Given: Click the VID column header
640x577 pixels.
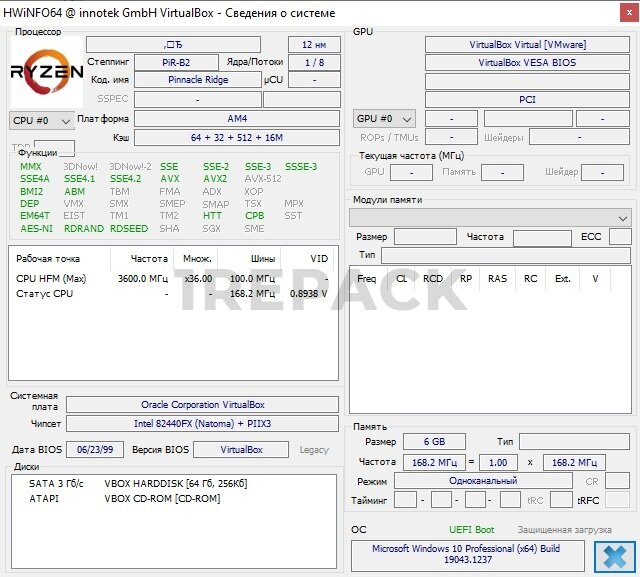Looking at the screenshot, I should (318, 258).
